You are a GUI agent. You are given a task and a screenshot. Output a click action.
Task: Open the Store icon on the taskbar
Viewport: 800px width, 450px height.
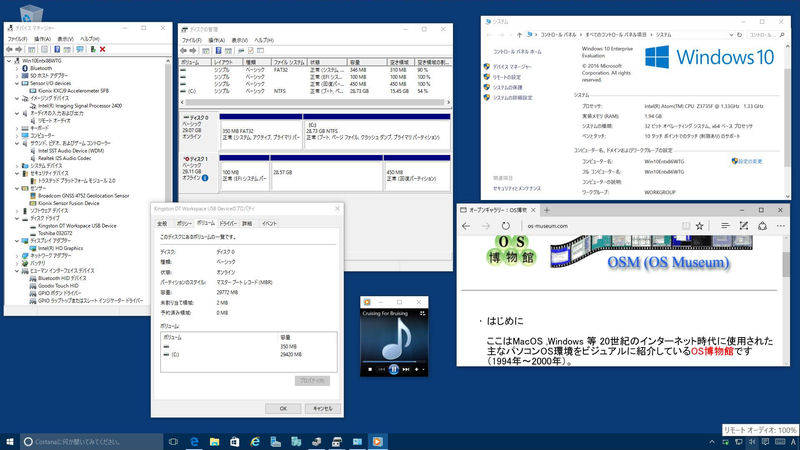point(235,441)
